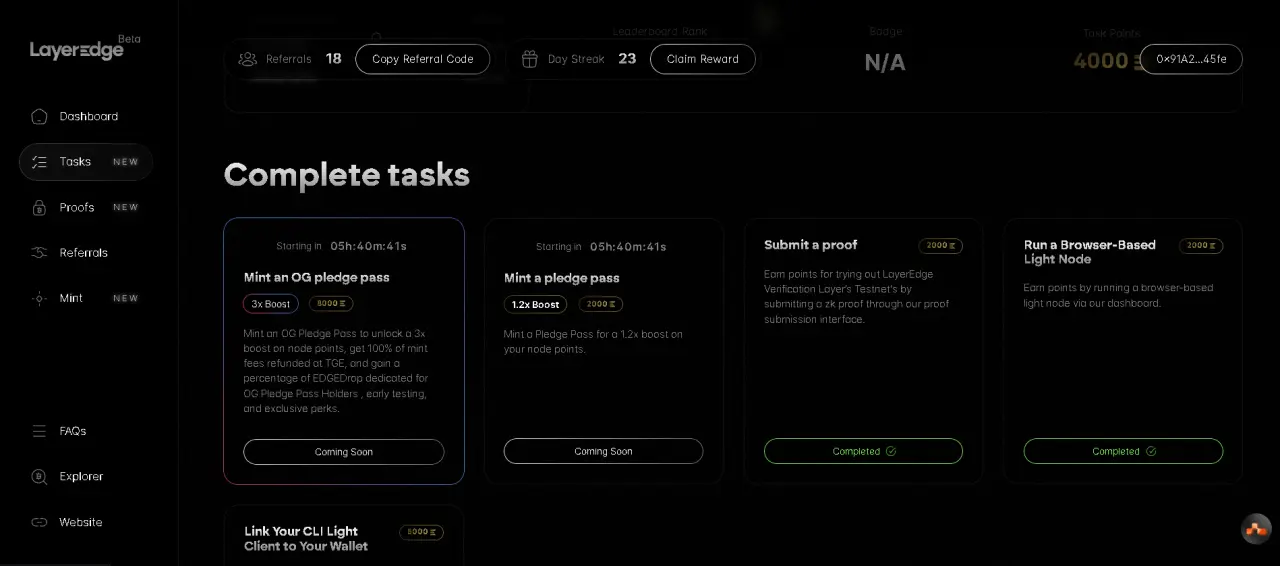Screen dimensions: 1280x566
Task: Click the Dashboard home icon
Action: click(x=39, y=116)
